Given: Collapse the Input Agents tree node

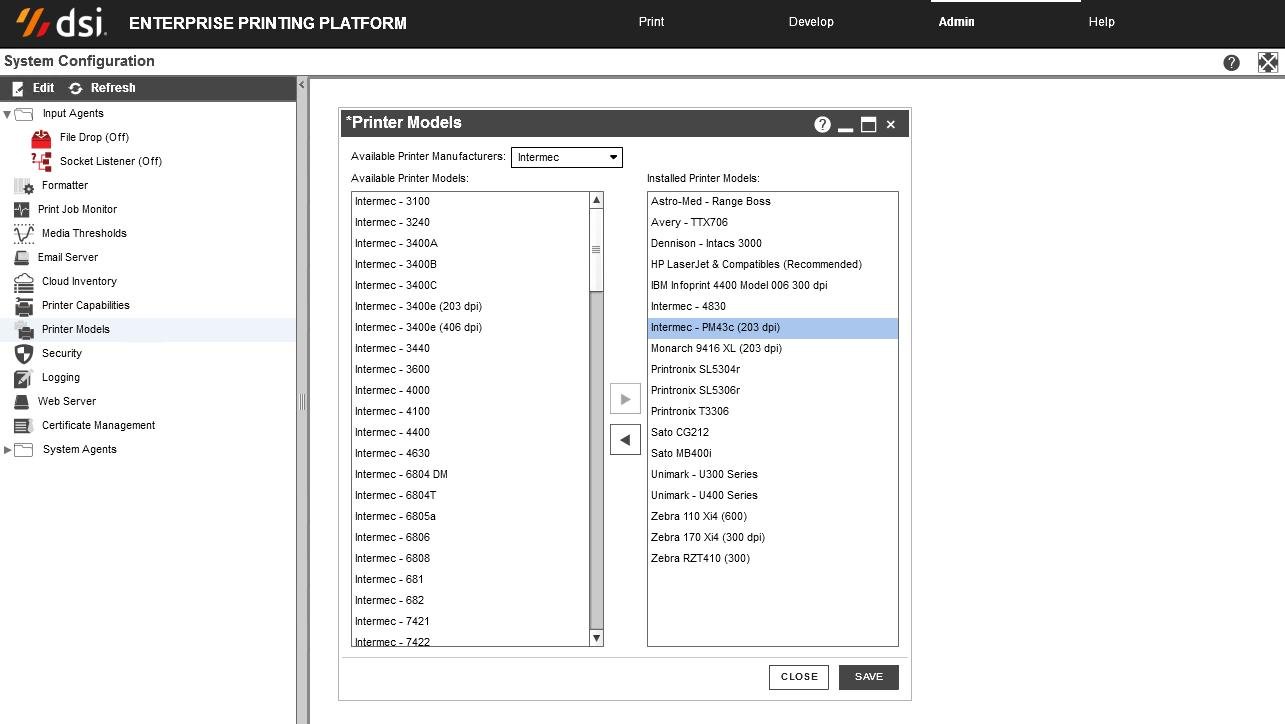Looking at the screenshot, I should [8, 114].
